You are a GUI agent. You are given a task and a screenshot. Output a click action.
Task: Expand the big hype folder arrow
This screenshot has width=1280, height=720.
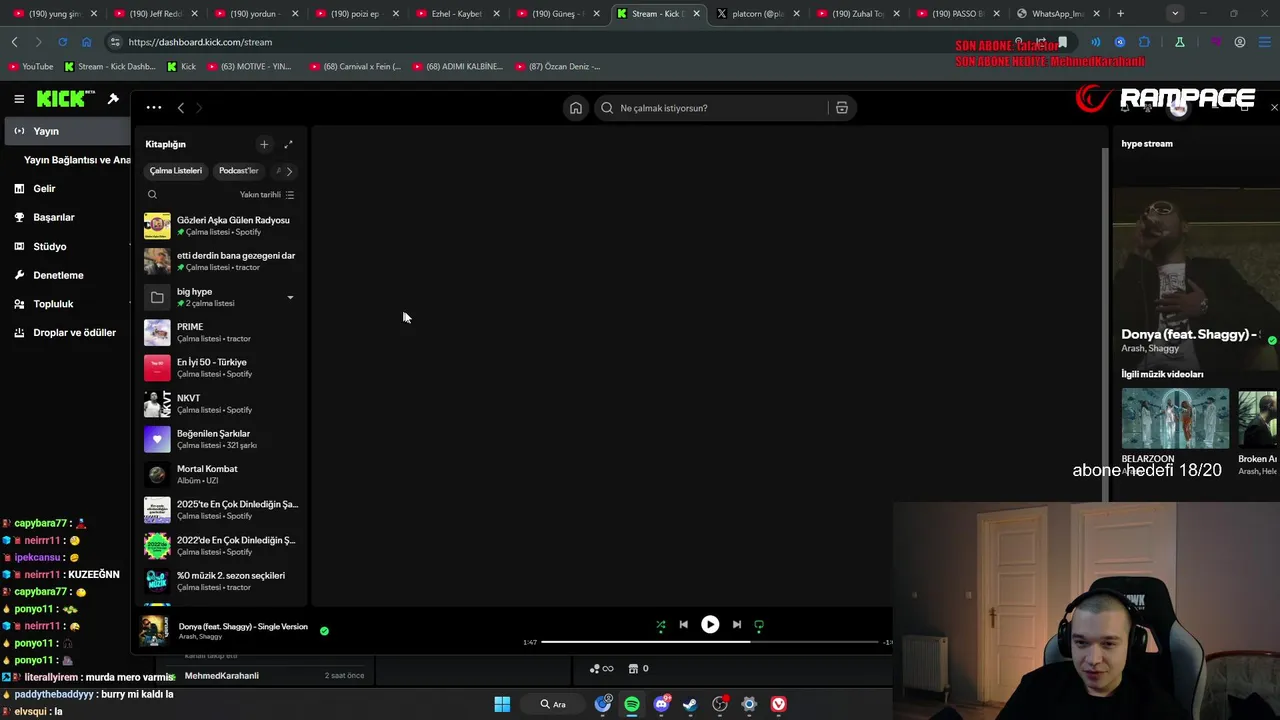(290, 297)
